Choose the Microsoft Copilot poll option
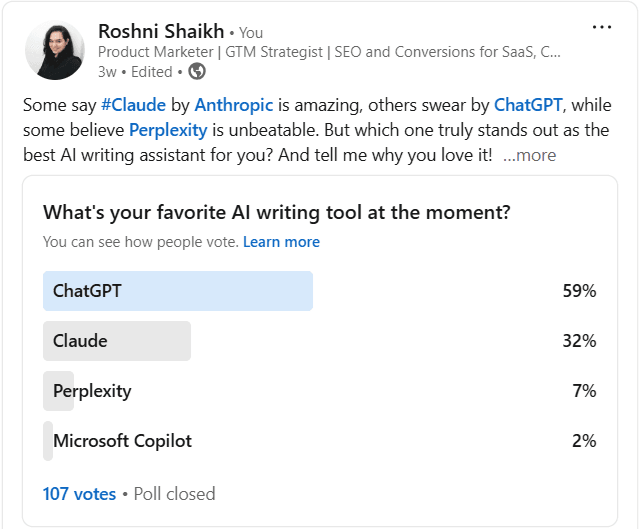Viewport: 640px width, 529px height. (x=122, y=441)
